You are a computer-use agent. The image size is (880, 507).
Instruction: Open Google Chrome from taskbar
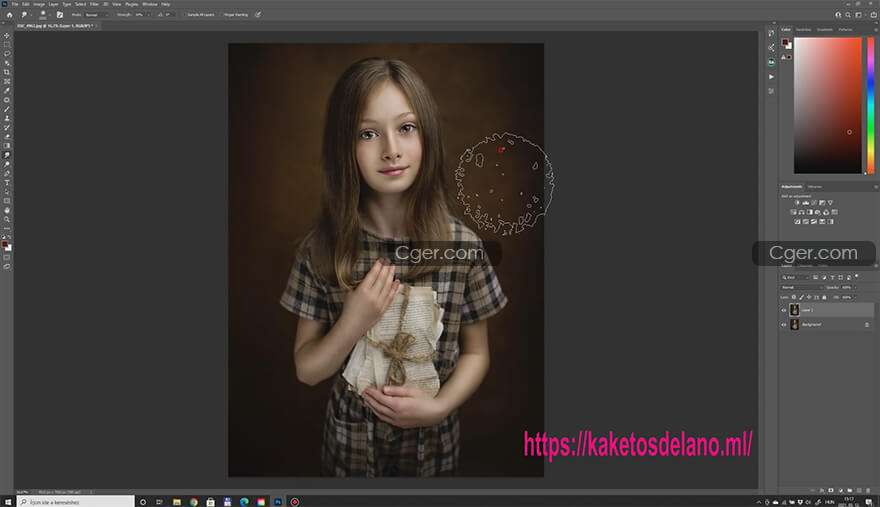(194, 502)
